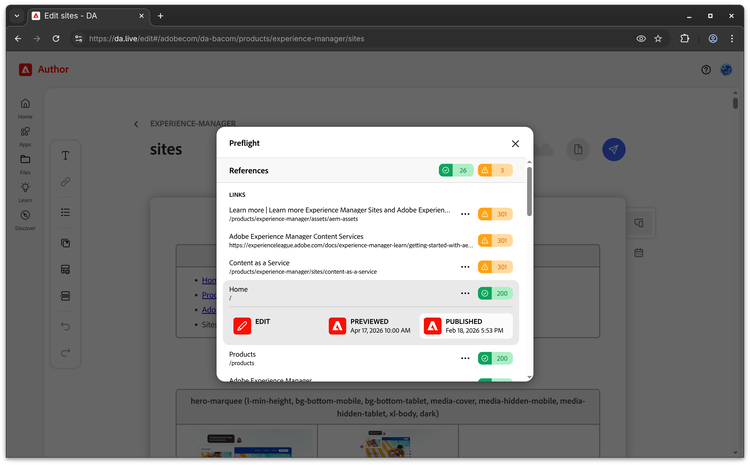Open Apps from the left sidebar

coord(25,132)
